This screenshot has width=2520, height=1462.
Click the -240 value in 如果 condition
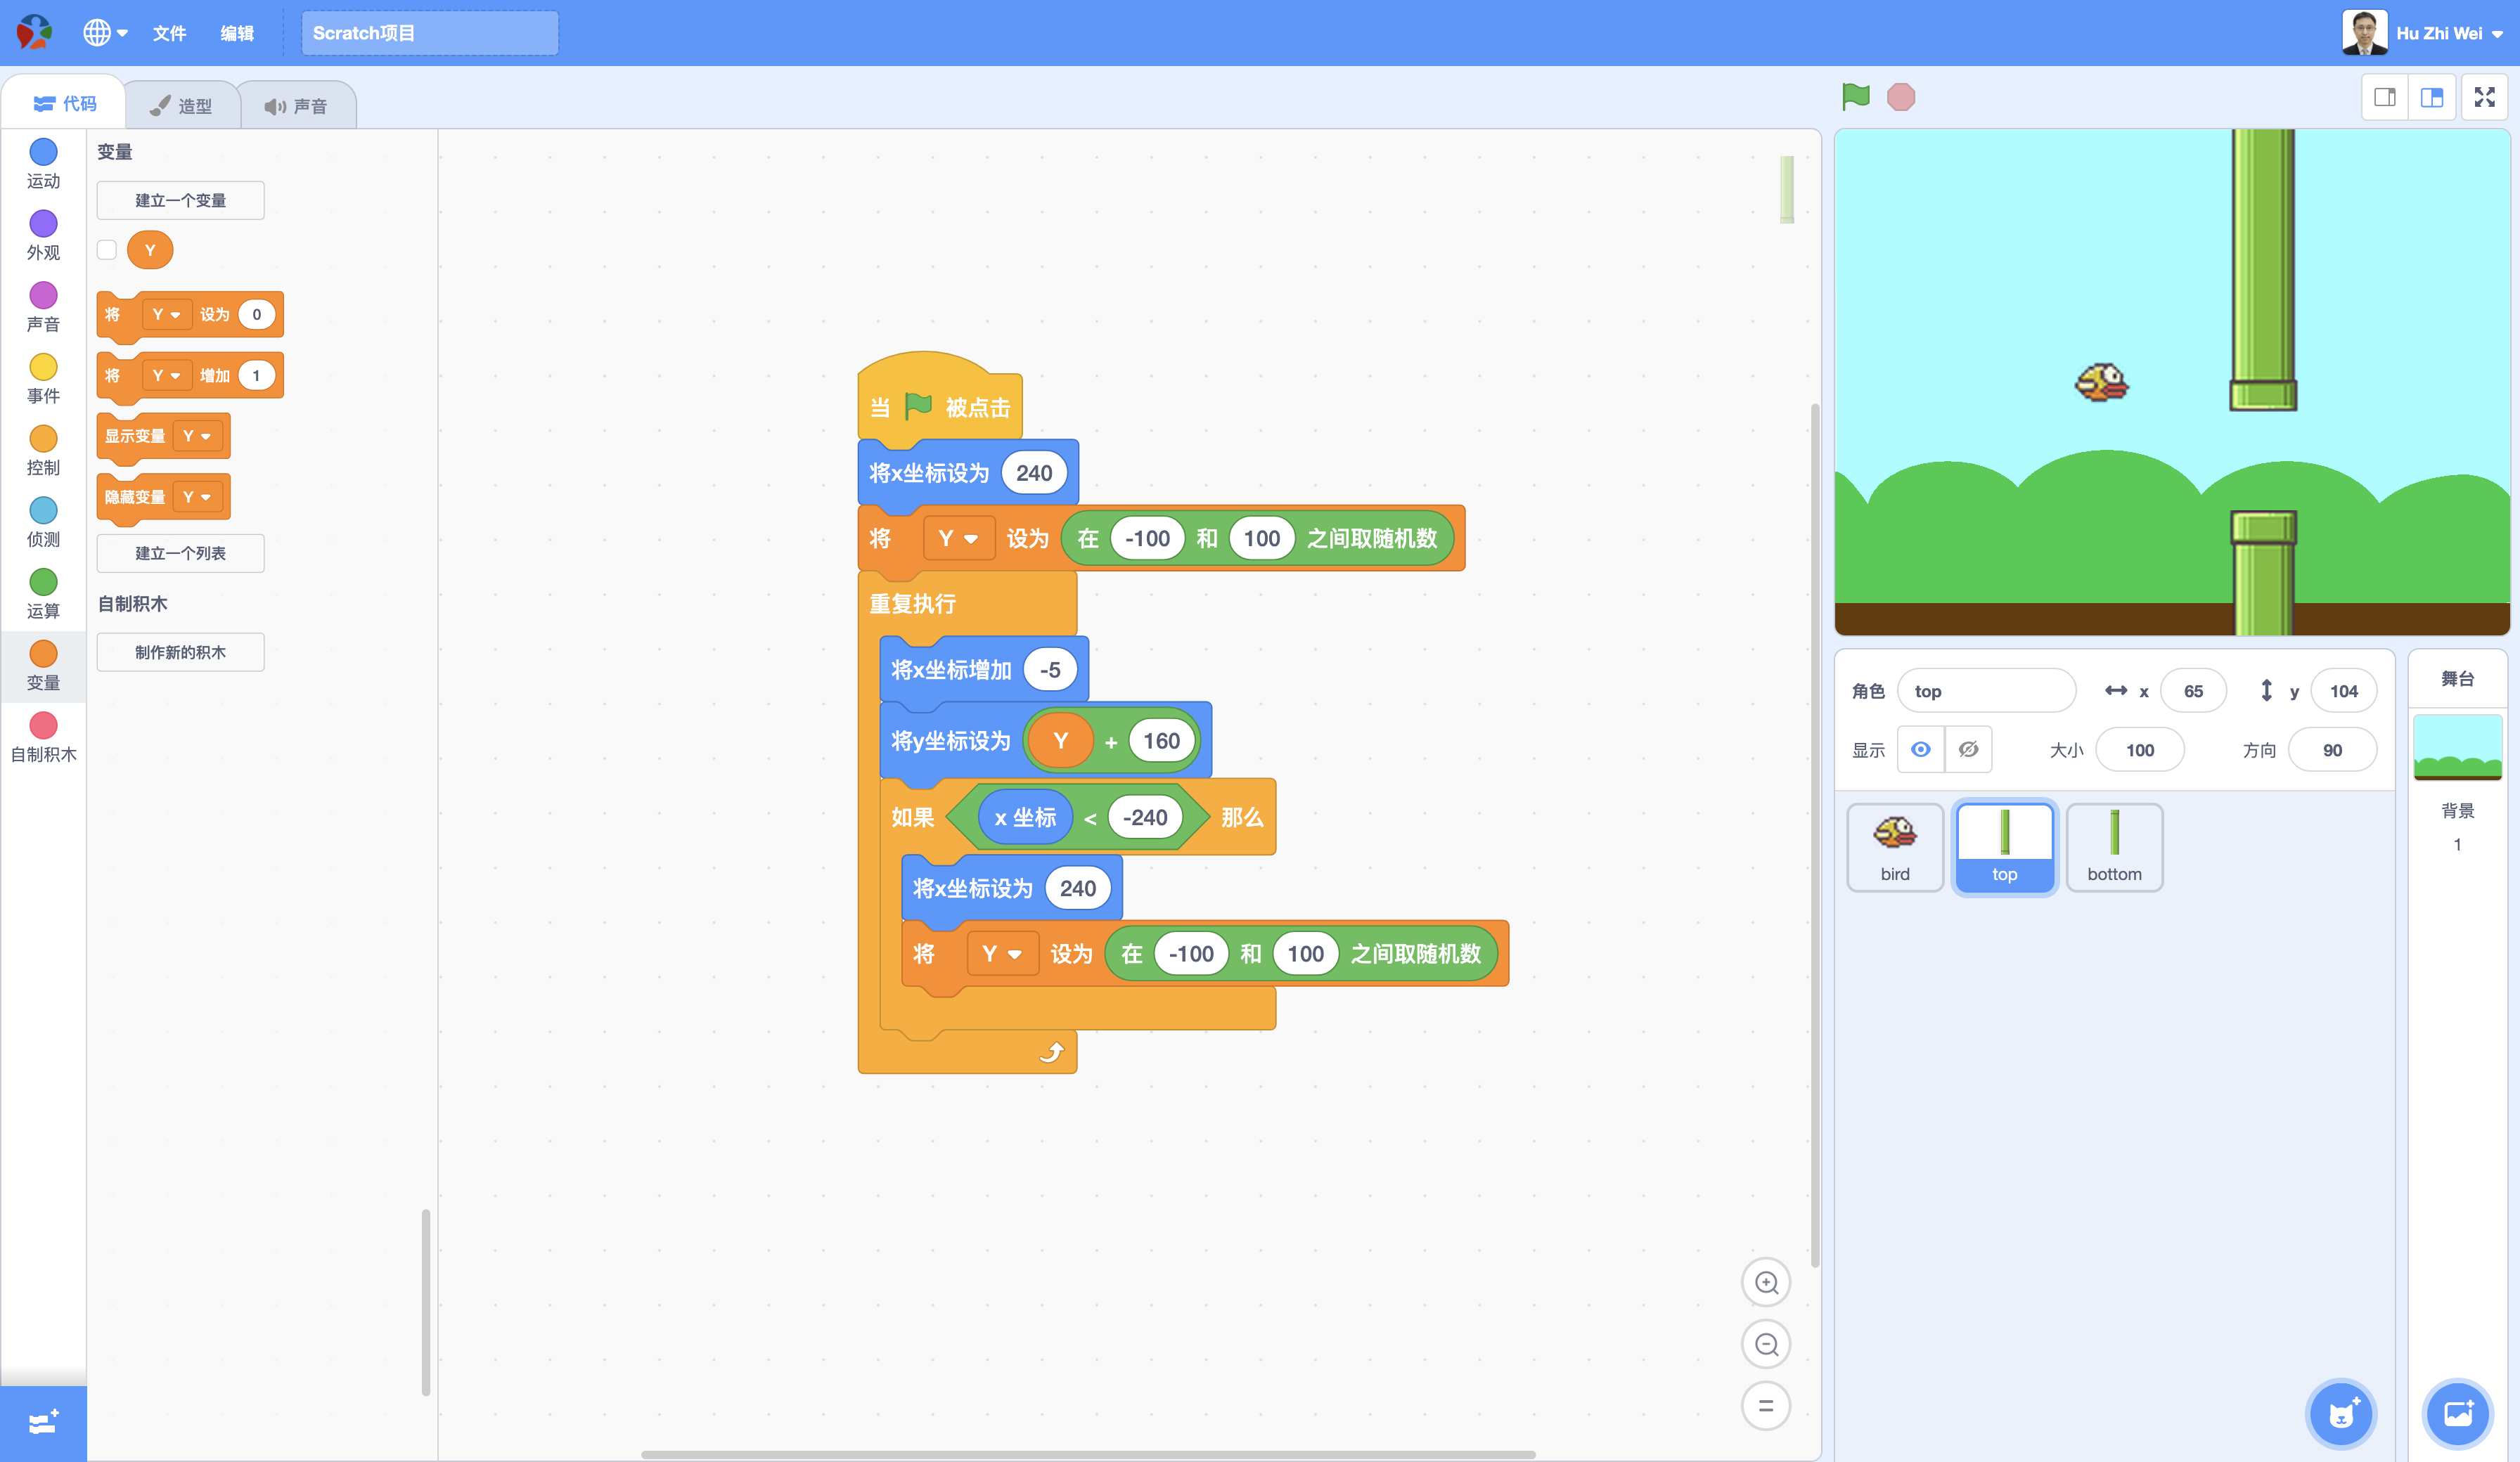pos(1145,817)
